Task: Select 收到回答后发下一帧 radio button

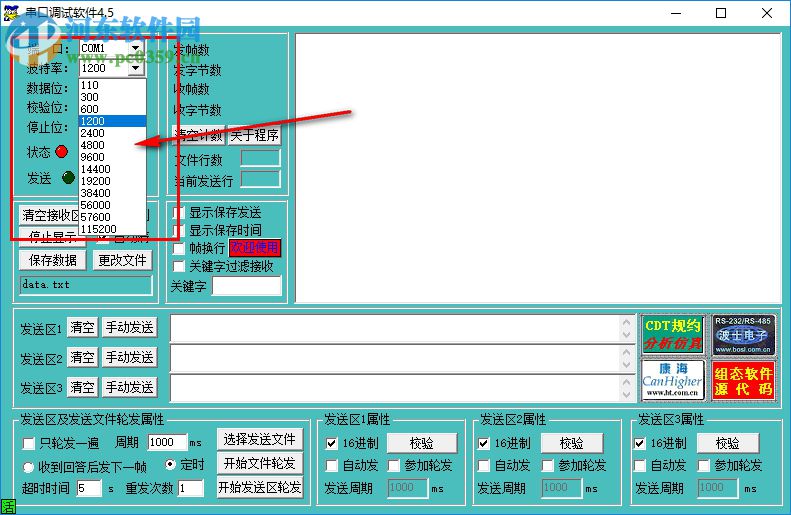Action: click(x=29, y=467)
